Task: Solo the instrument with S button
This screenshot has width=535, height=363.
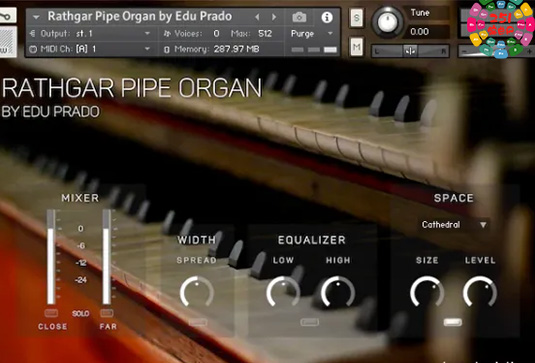Action: (357, 17)
